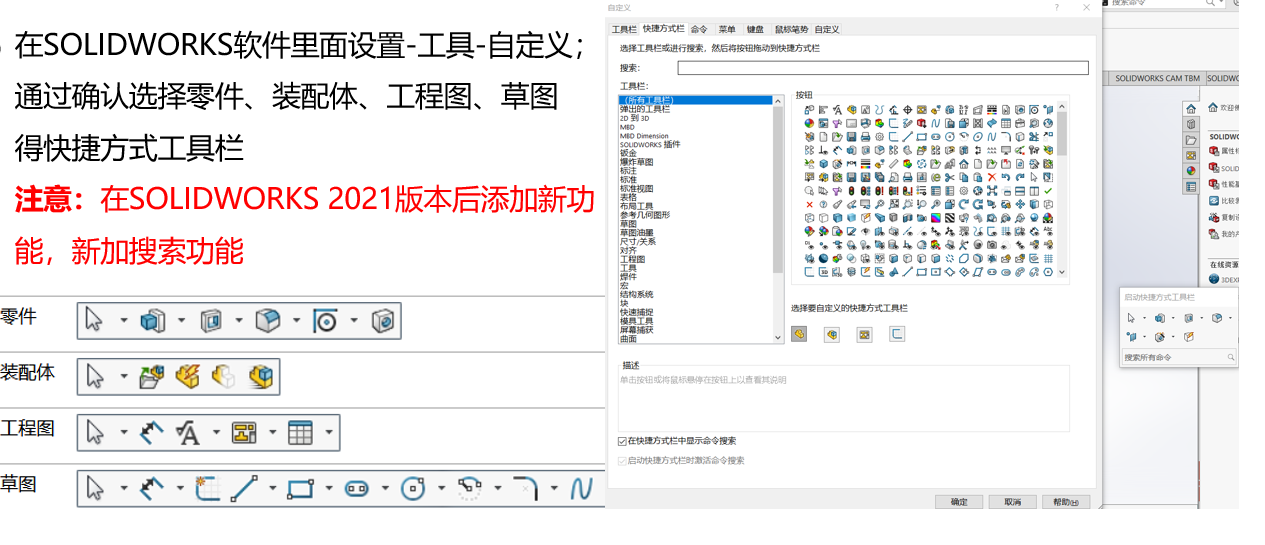Viewport: 1265px width, 545px height.
Task: Click smart dimension icon in 工程图 toolbar
Action: tap(151, 432)
